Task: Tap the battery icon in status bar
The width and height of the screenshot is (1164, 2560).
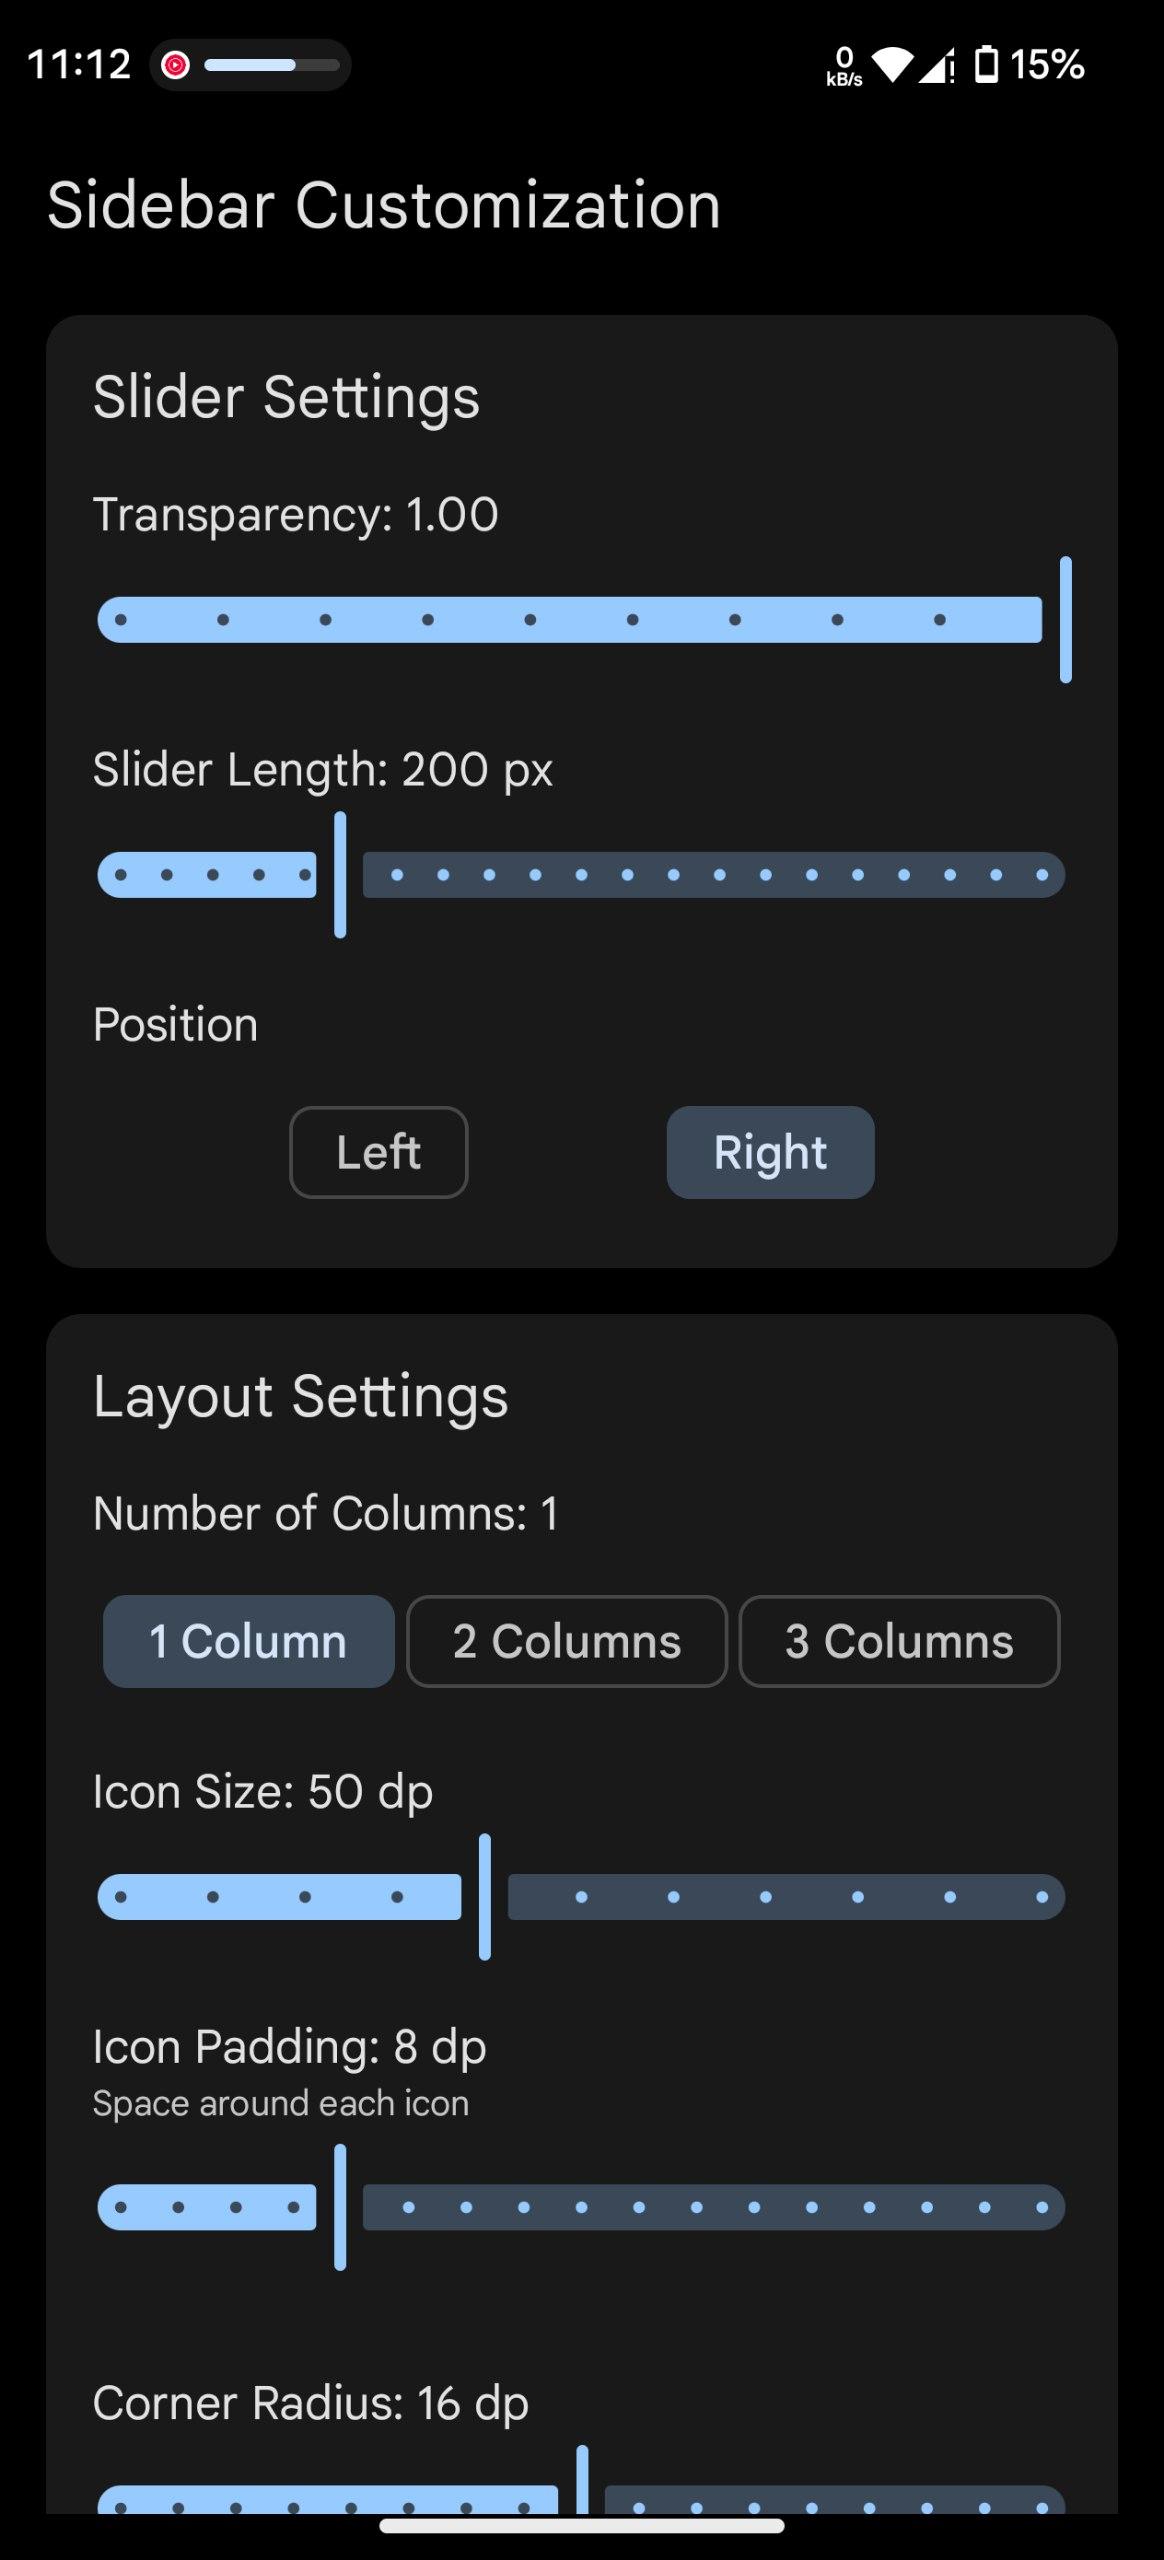Action: 986,65
